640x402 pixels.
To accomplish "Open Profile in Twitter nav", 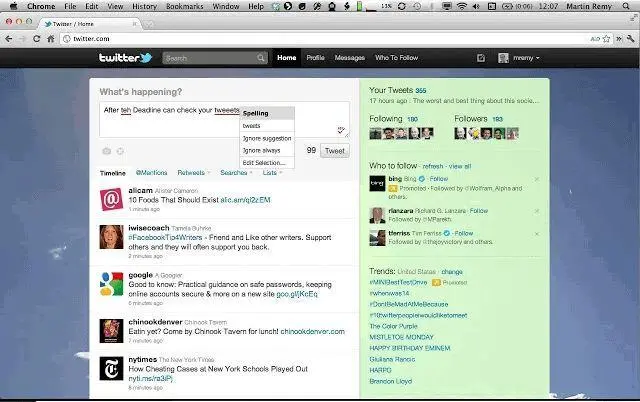I will [316, 58].
